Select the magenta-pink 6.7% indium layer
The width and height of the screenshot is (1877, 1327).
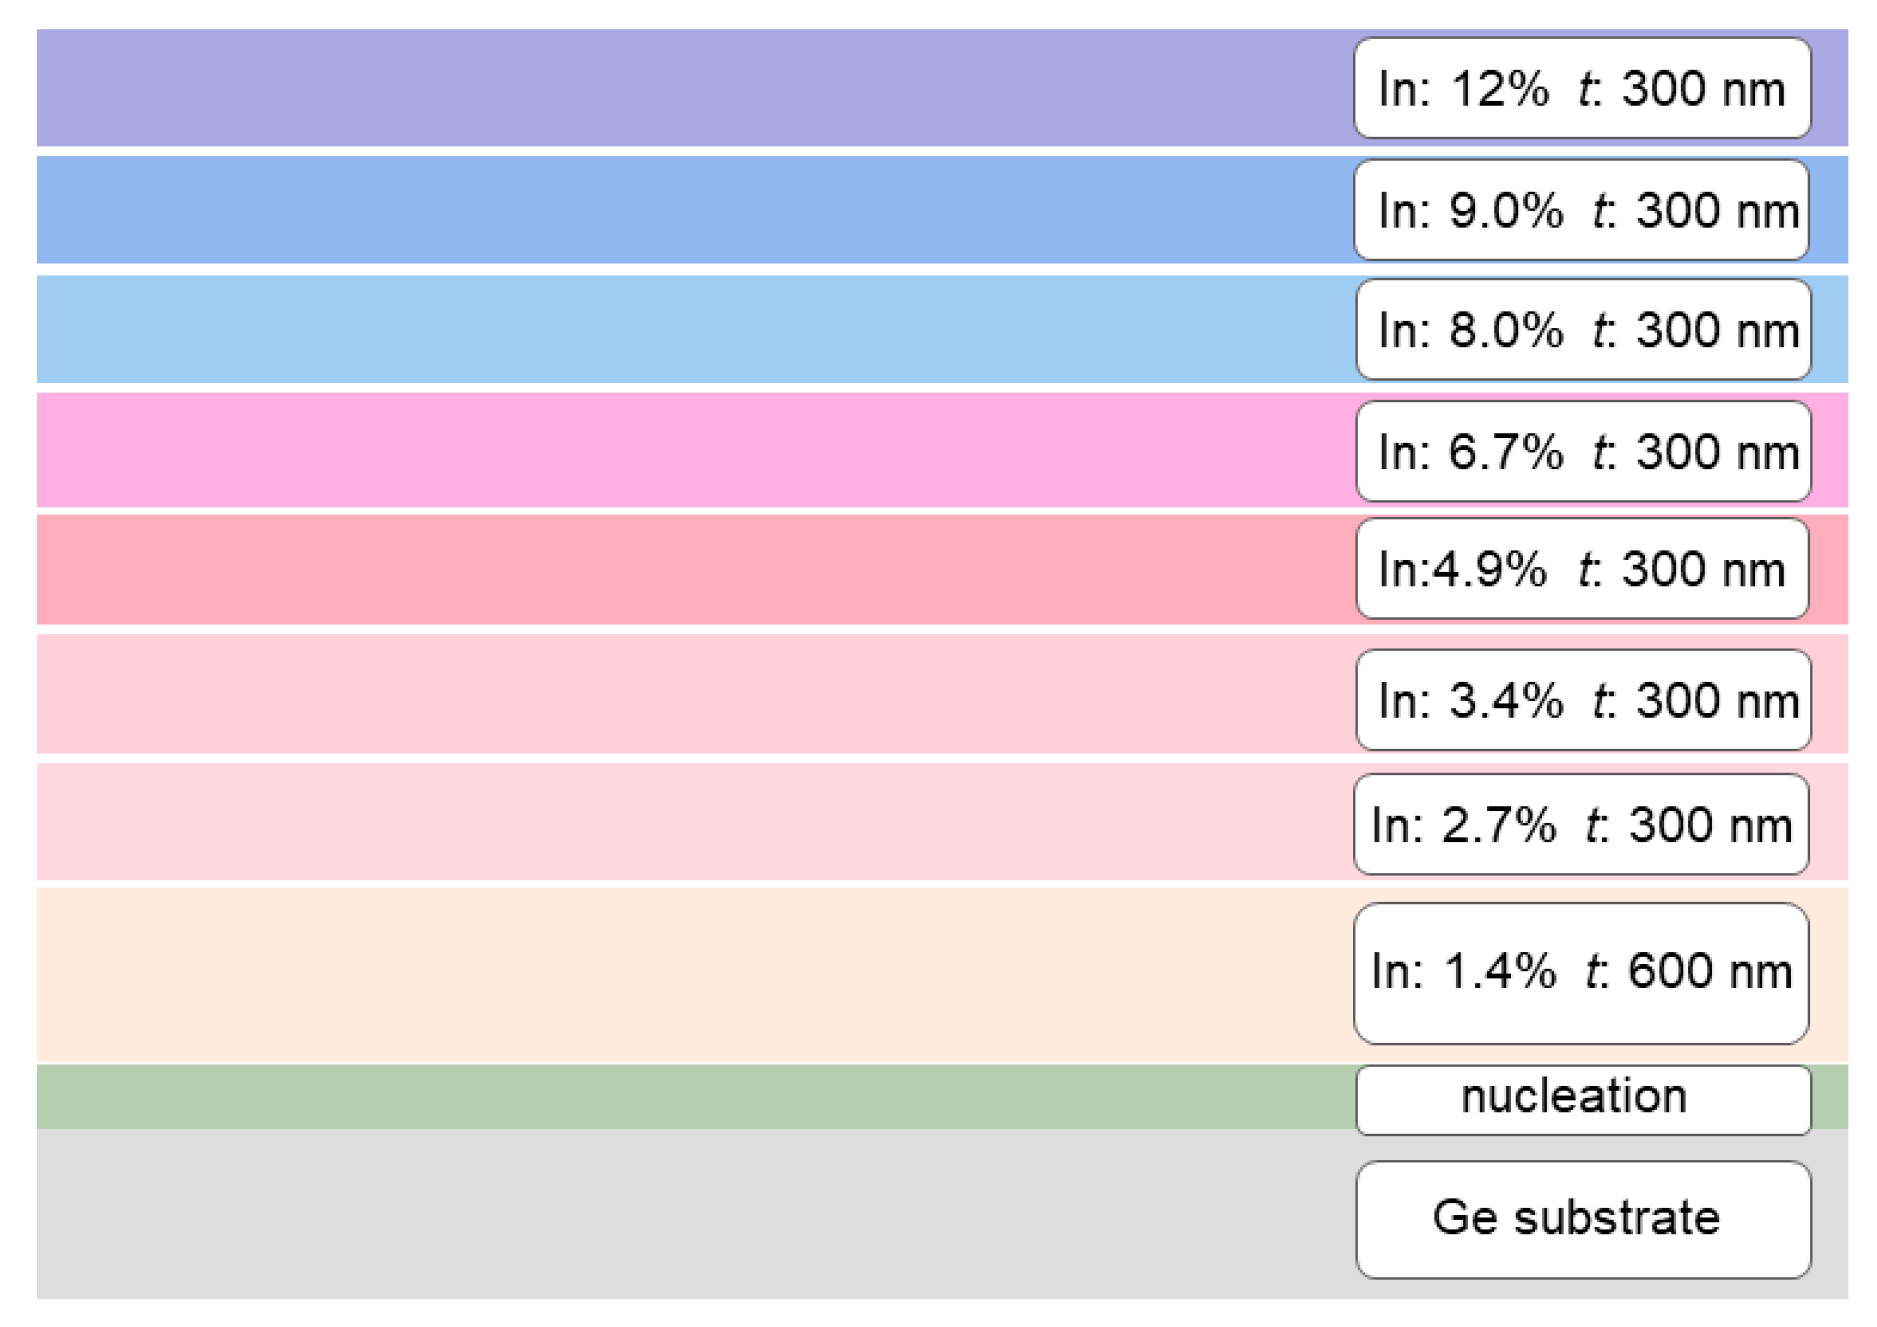pos(690,451)
